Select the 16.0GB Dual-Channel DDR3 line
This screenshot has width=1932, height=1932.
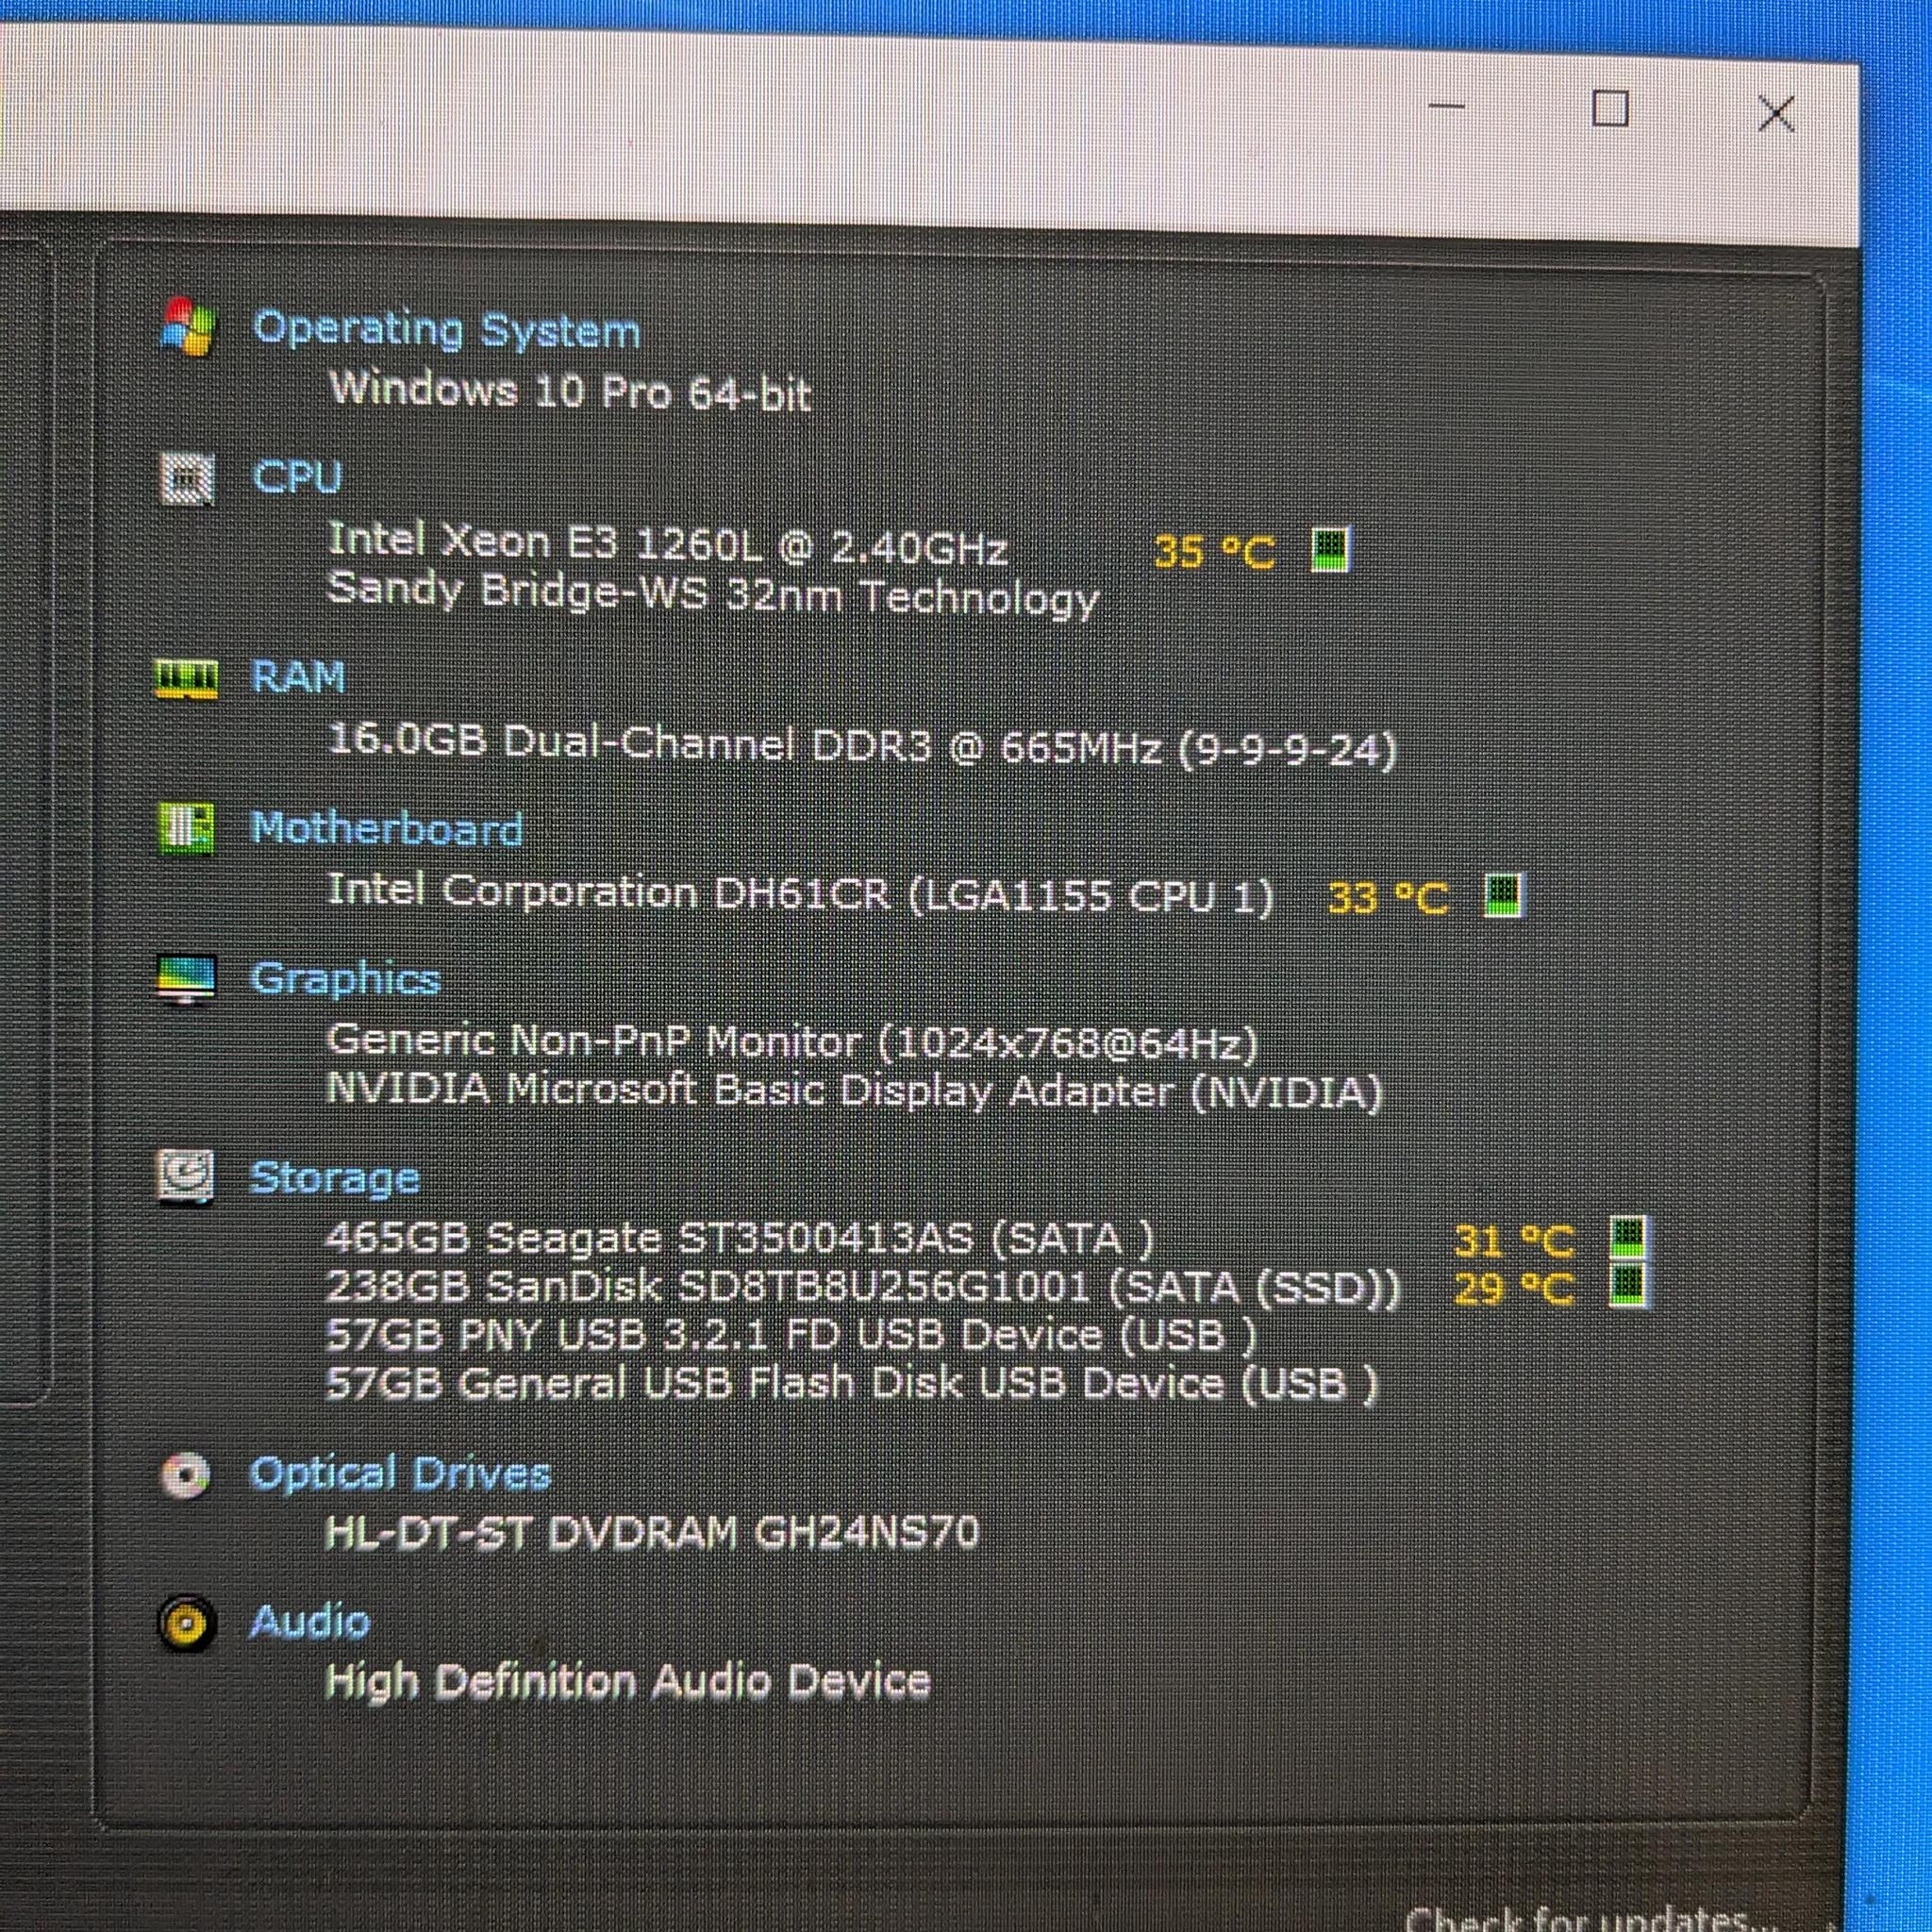862,746
